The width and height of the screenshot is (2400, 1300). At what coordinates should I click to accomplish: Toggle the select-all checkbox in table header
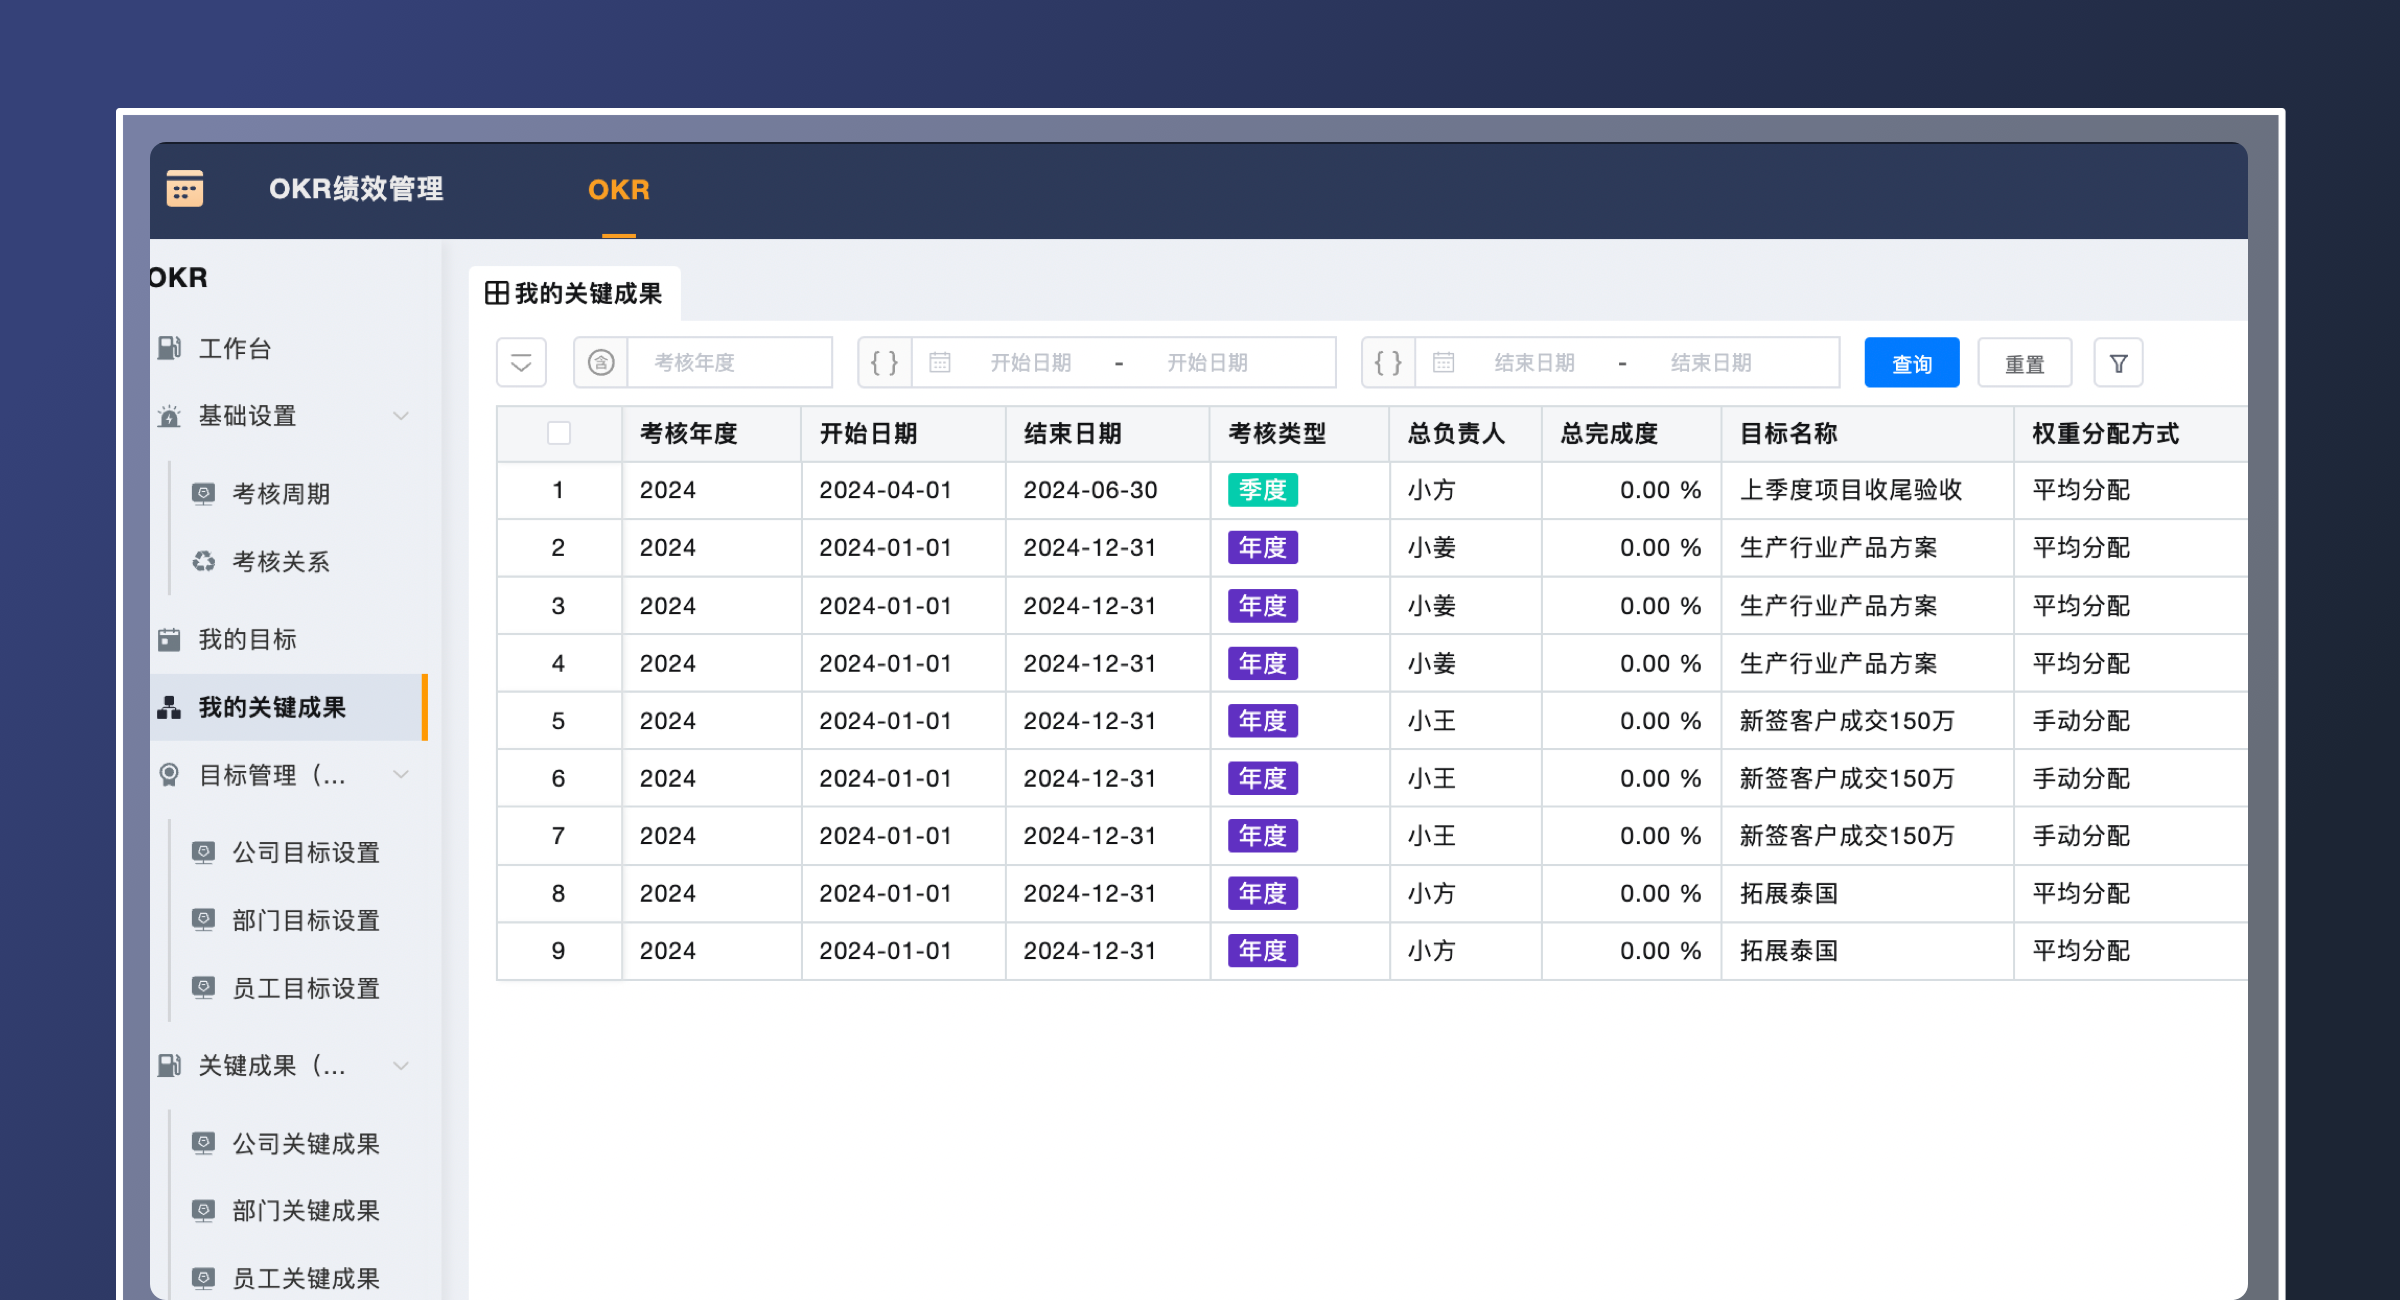click(559, 433)
